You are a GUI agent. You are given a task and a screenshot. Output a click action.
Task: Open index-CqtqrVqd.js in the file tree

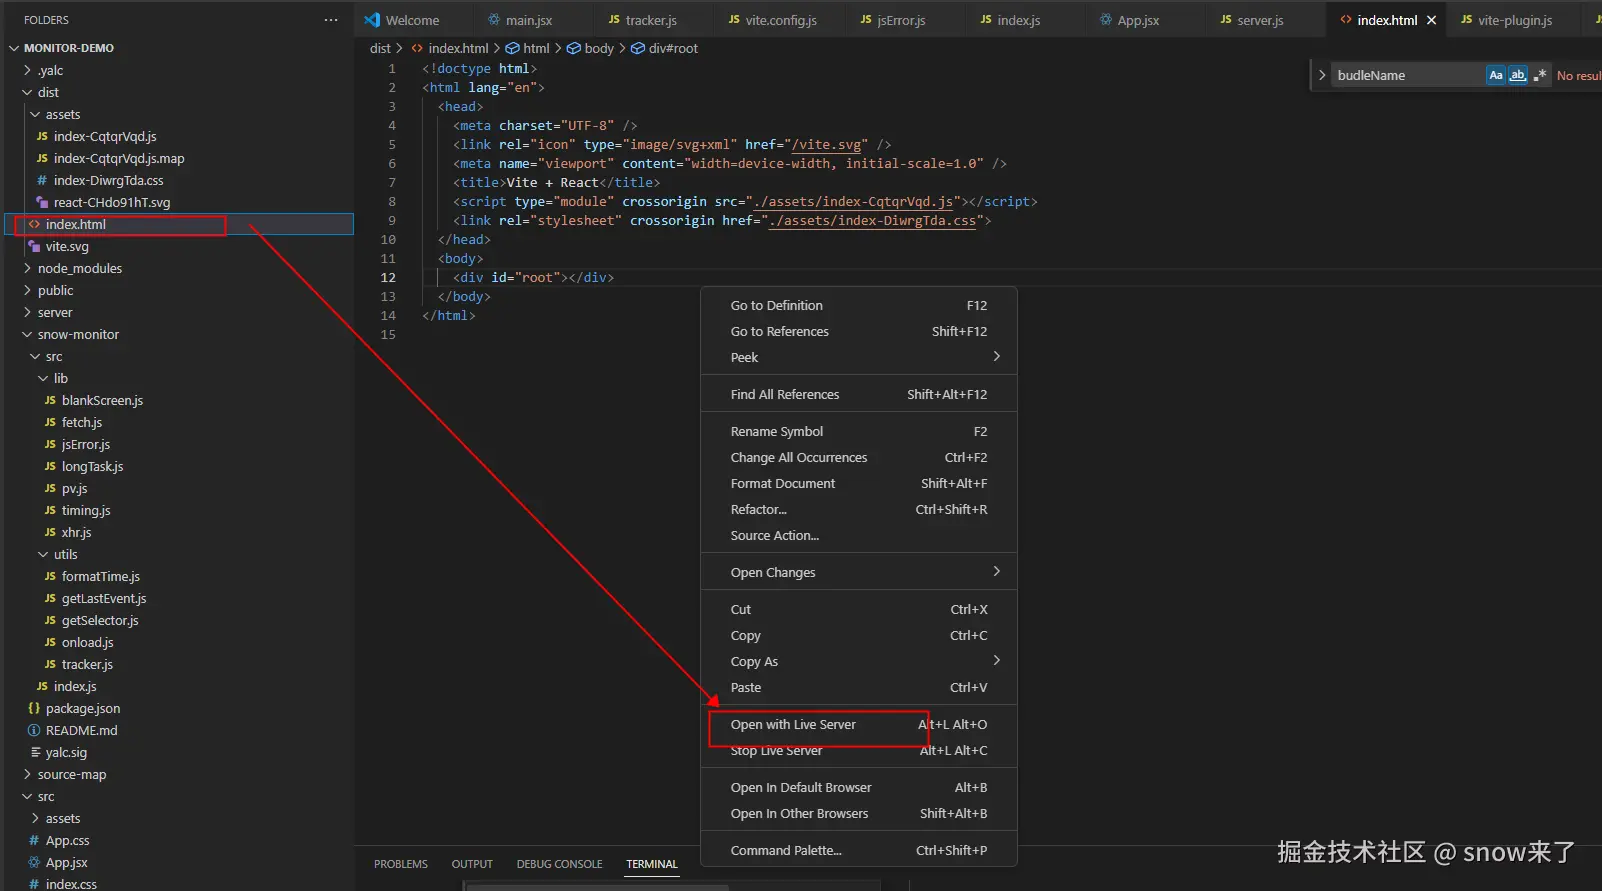[x=105, y=136]
